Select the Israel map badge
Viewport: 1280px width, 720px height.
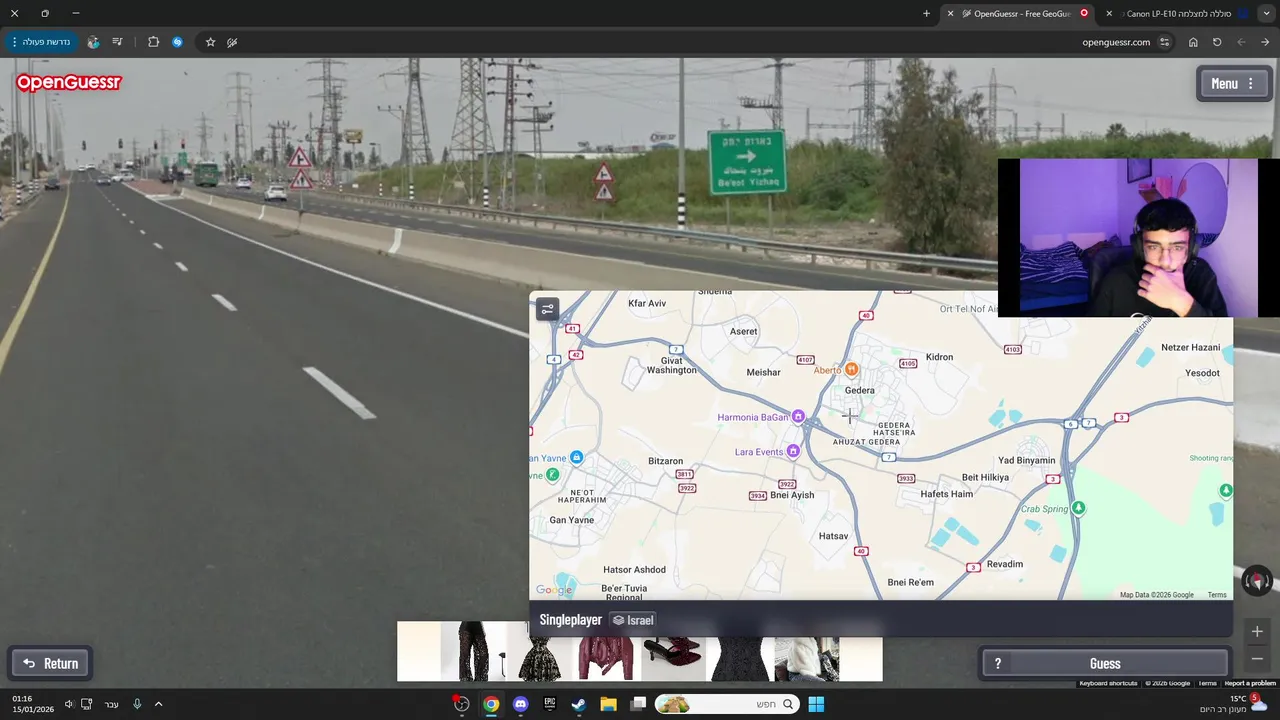(x=633, y=620)
